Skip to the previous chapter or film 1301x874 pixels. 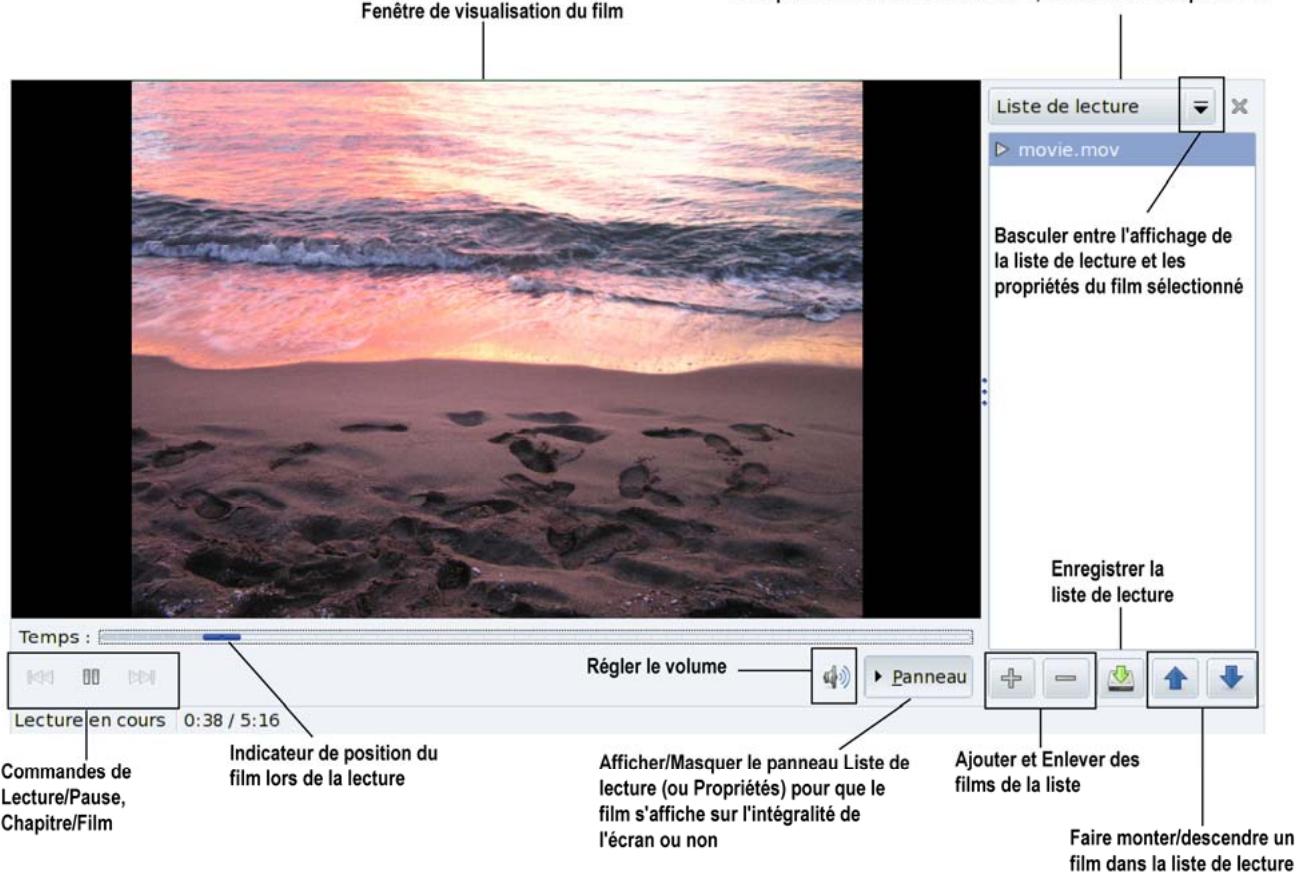pos(40,677)
